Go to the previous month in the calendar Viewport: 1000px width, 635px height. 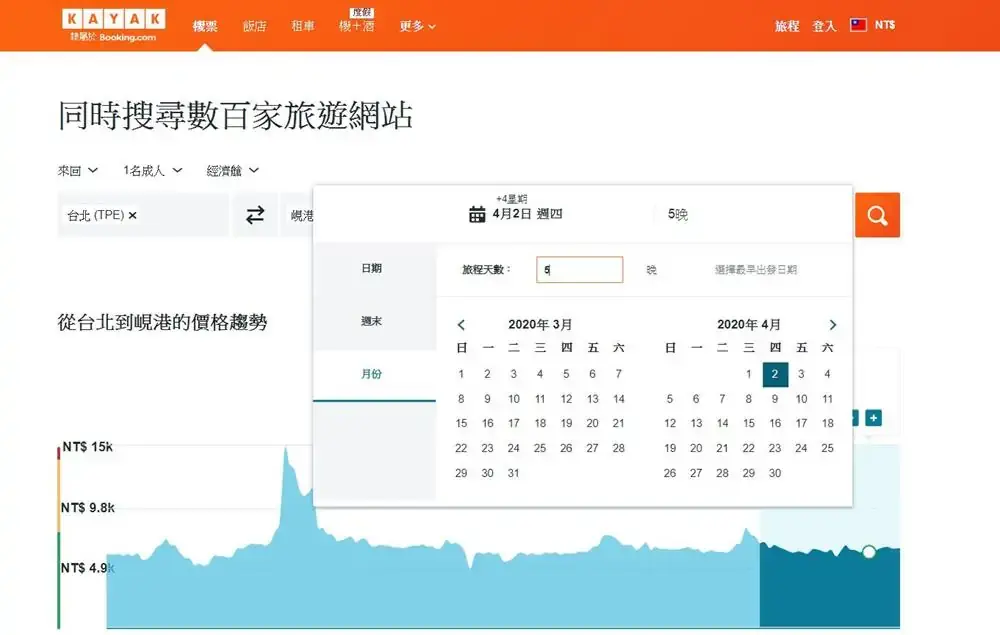coord(461,325)
